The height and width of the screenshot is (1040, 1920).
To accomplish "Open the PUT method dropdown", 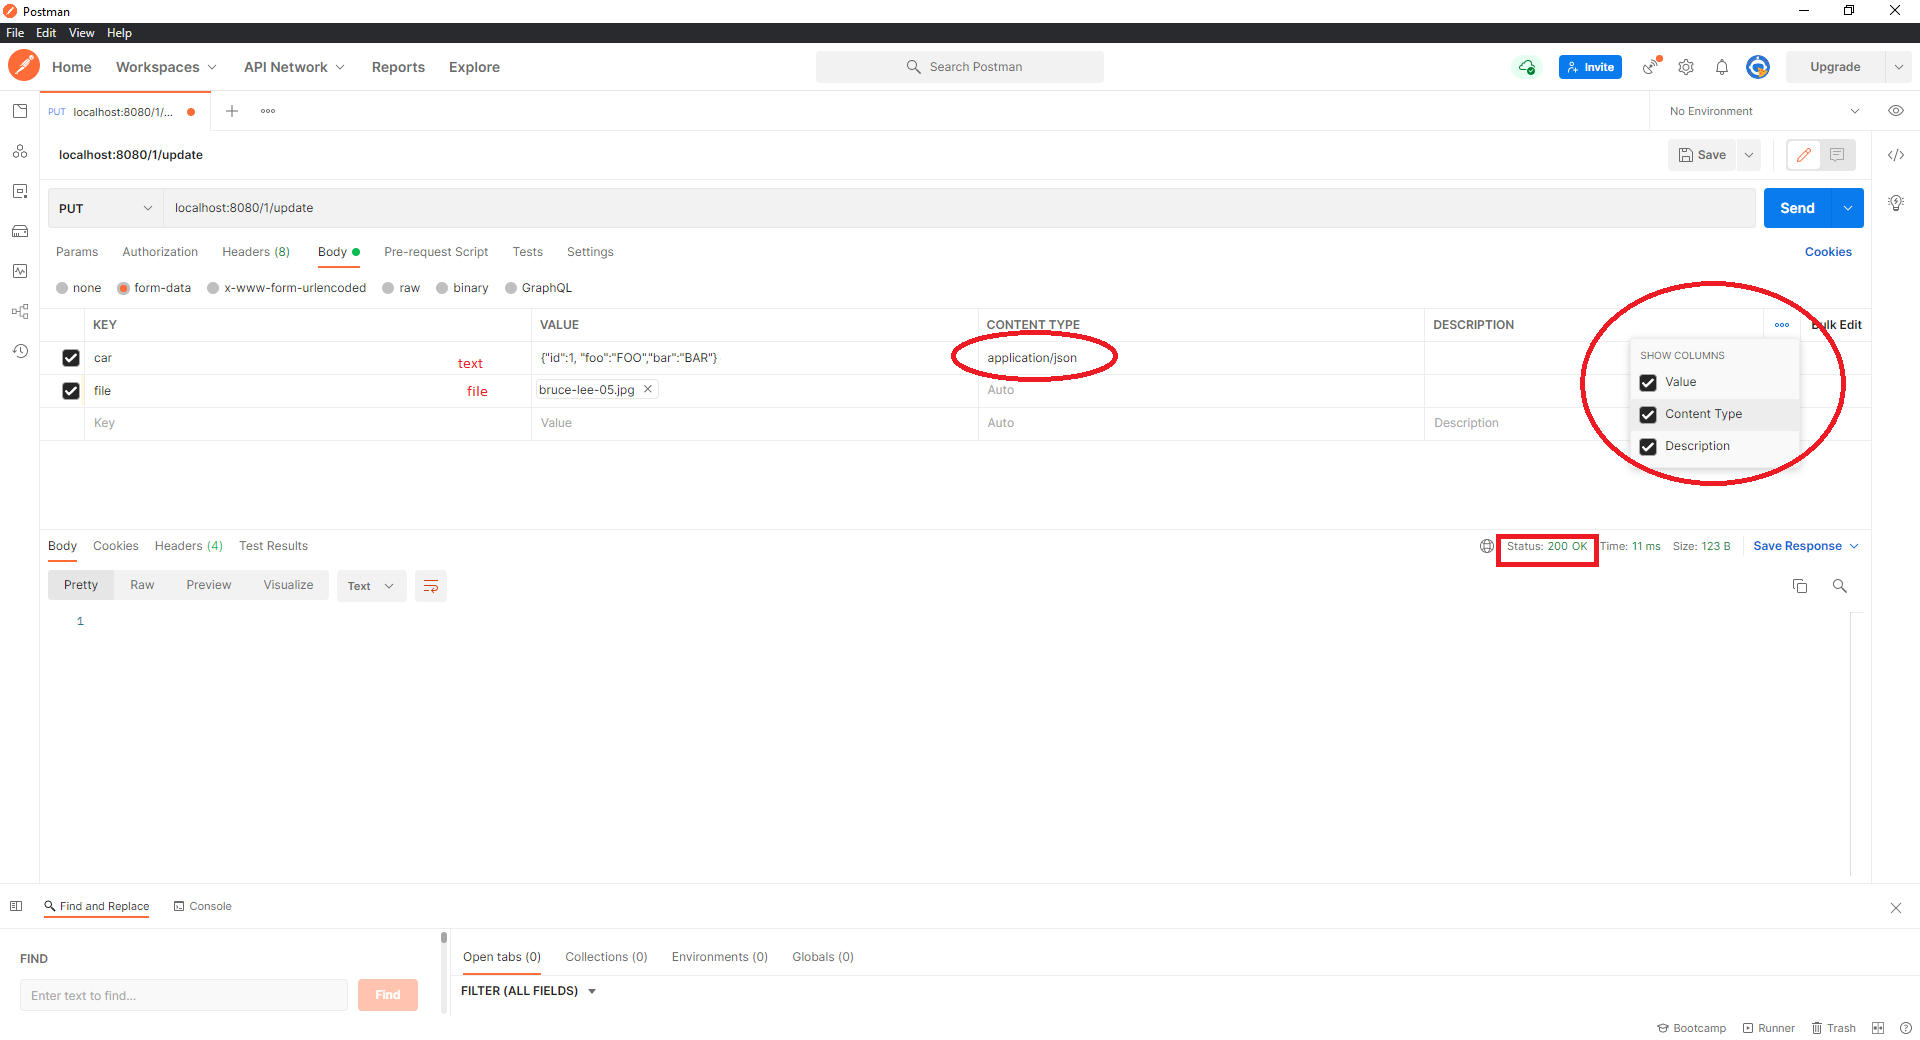I will coord(105,208).
